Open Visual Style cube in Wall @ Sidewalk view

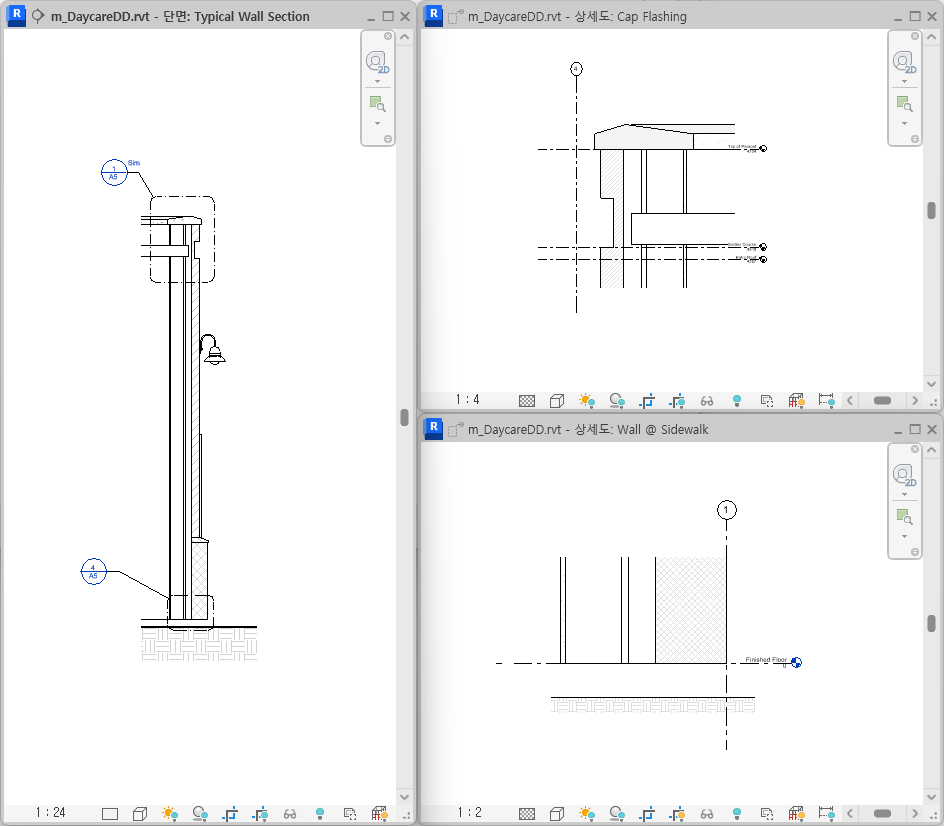click(x=557, y=814)
